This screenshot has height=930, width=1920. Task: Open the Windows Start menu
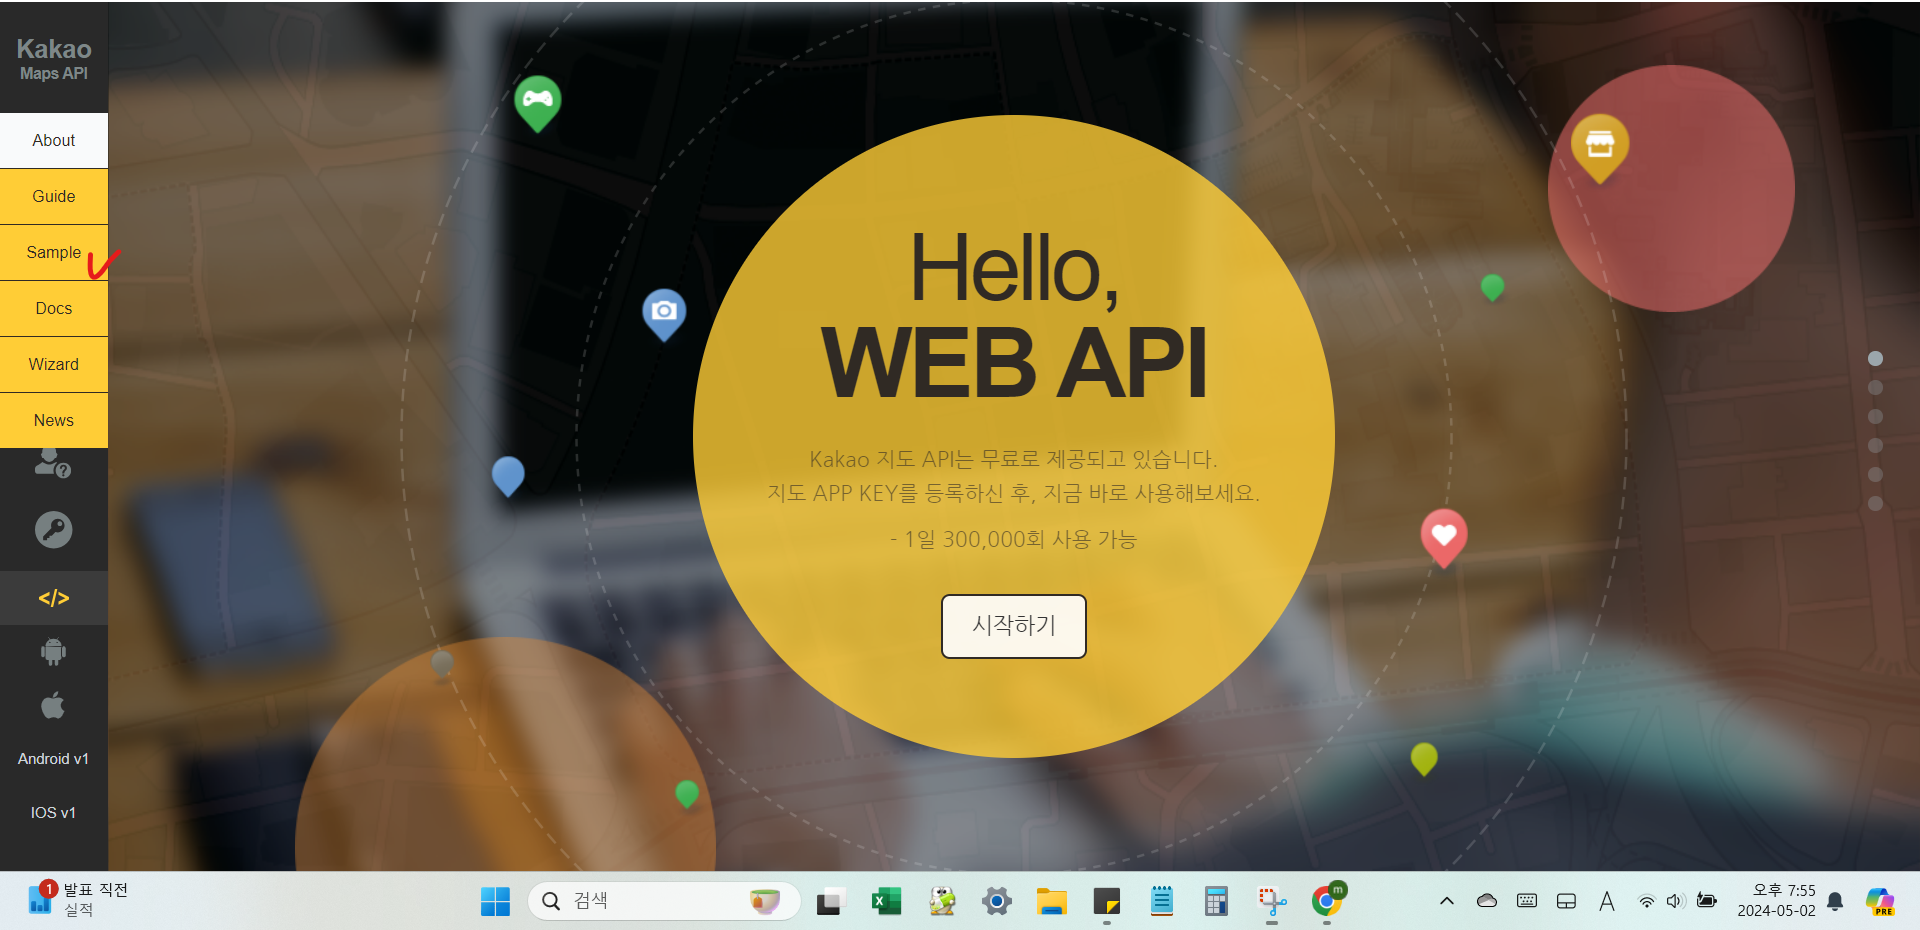[x=495, y=902]
